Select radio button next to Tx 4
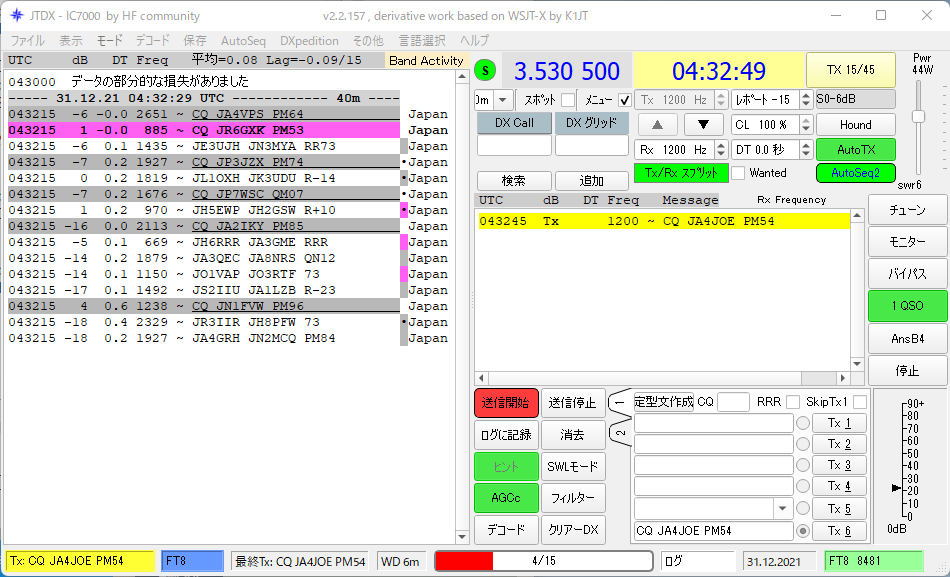 803,487
